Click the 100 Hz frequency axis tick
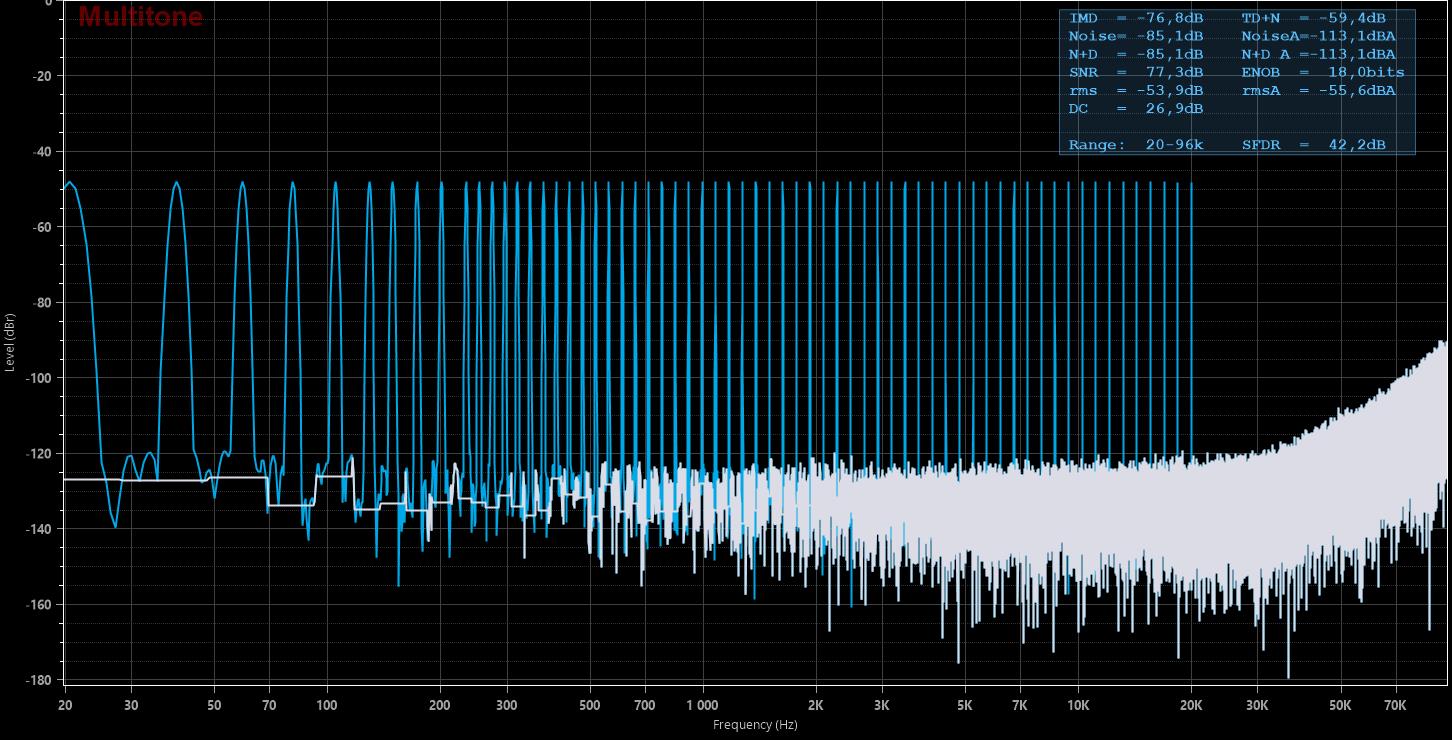Image resolution: width=1452 pixels, height=740 pixels. (x=327, y=705)
